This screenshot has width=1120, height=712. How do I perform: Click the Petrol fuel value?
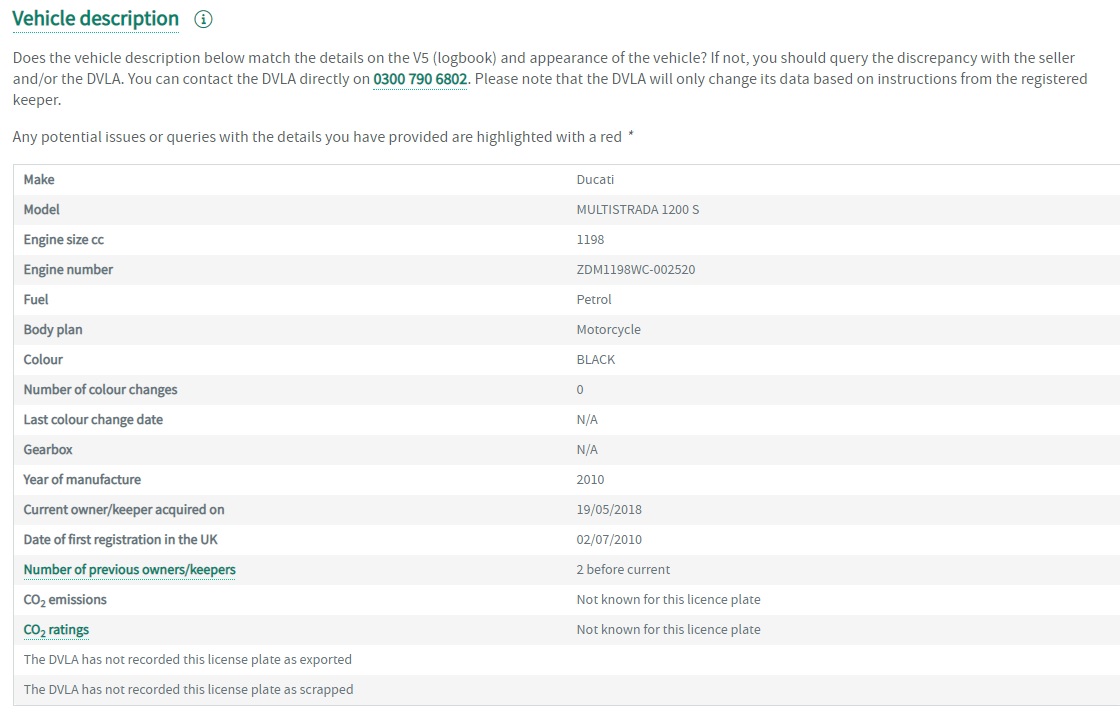point(594,300)
